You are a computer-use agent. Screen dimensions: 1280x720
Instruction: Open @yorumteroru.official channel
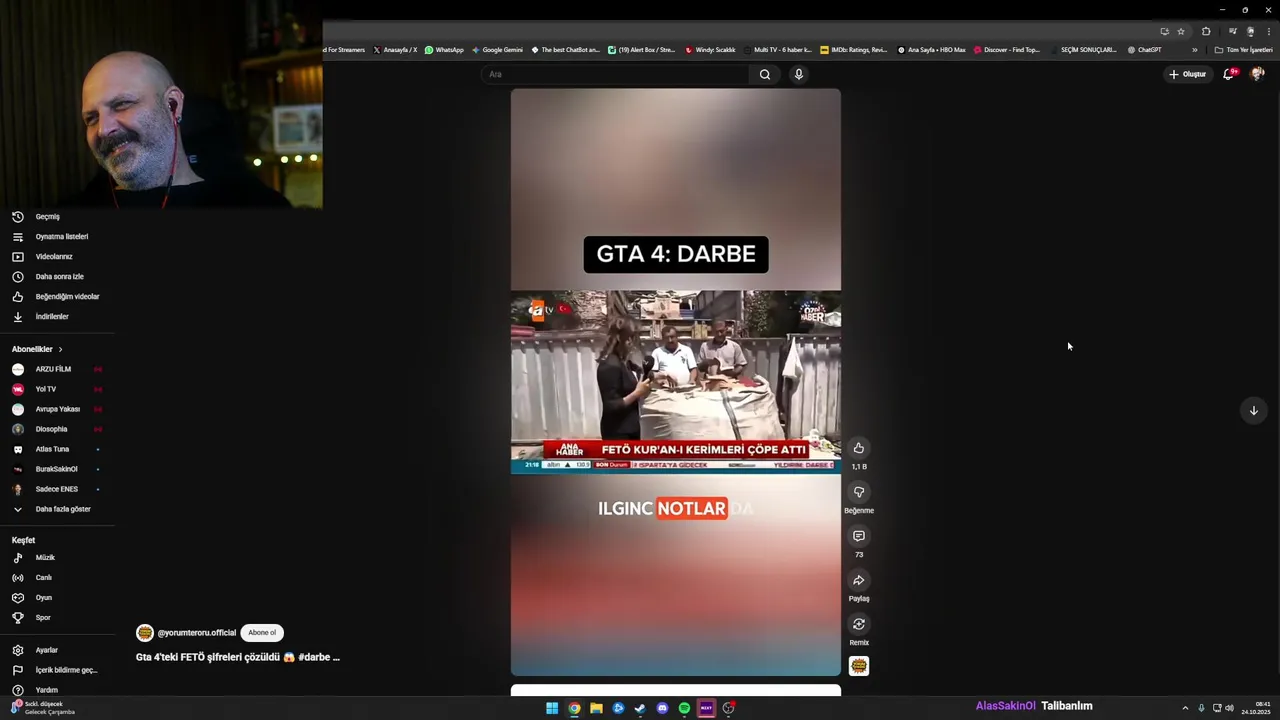click(196, 633)
